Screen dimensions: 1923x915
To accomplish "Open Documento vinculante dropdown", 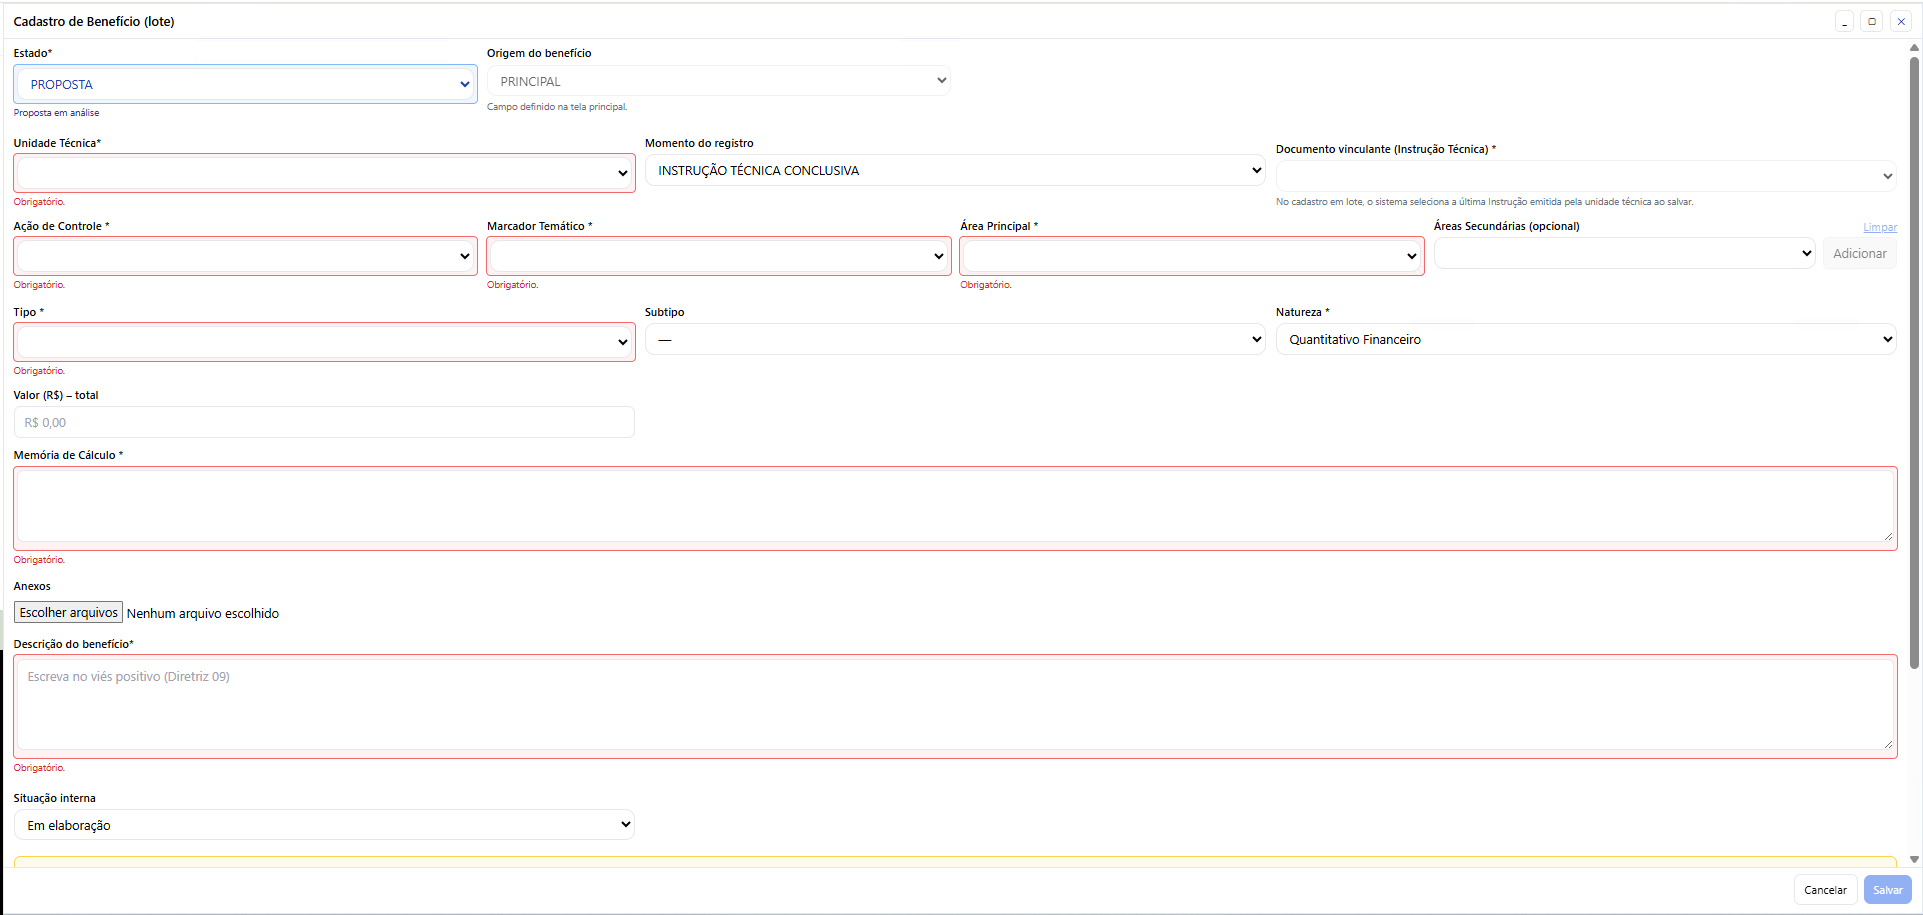I will [x=1585, y=176].
